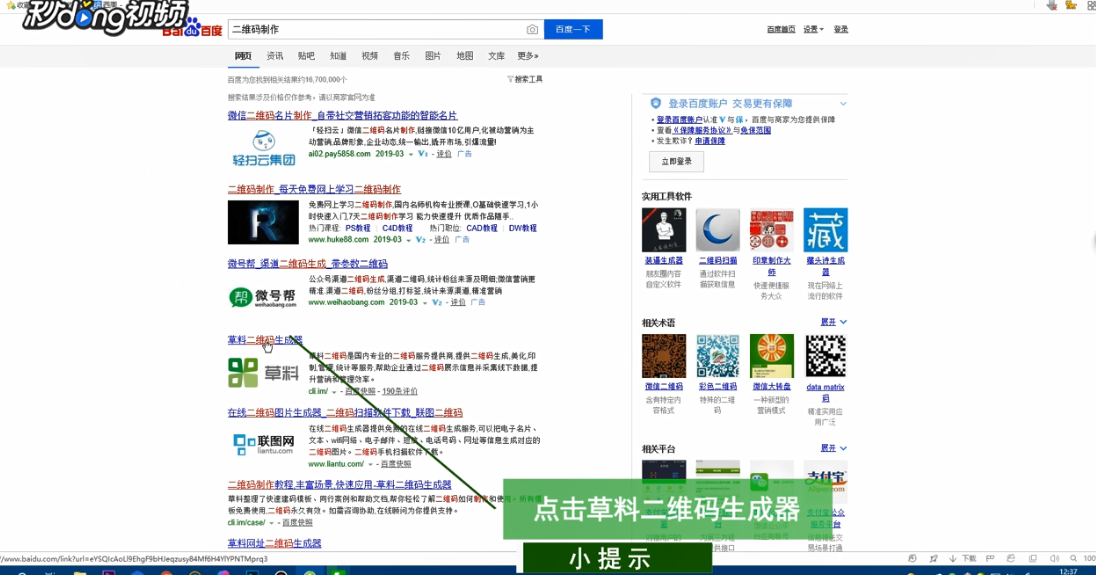Switch to the 视频 tab
Screen dimensions: 1096x575
point(370,56)
